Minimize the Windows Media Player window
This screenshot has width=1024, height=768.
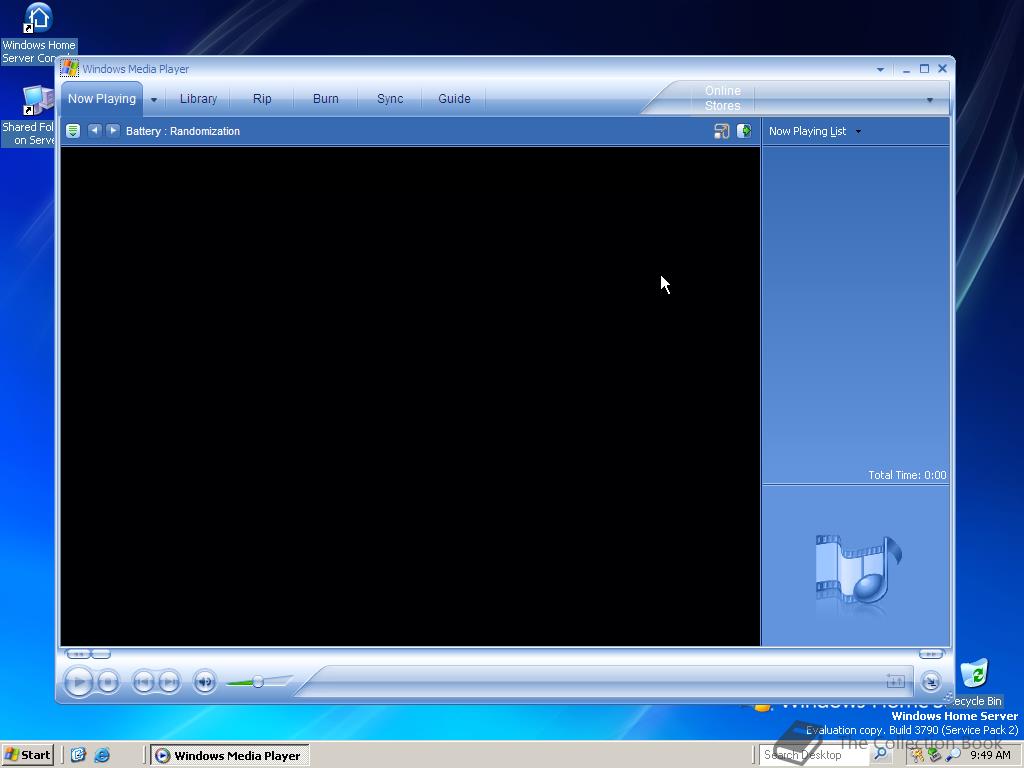coord(906,69)
